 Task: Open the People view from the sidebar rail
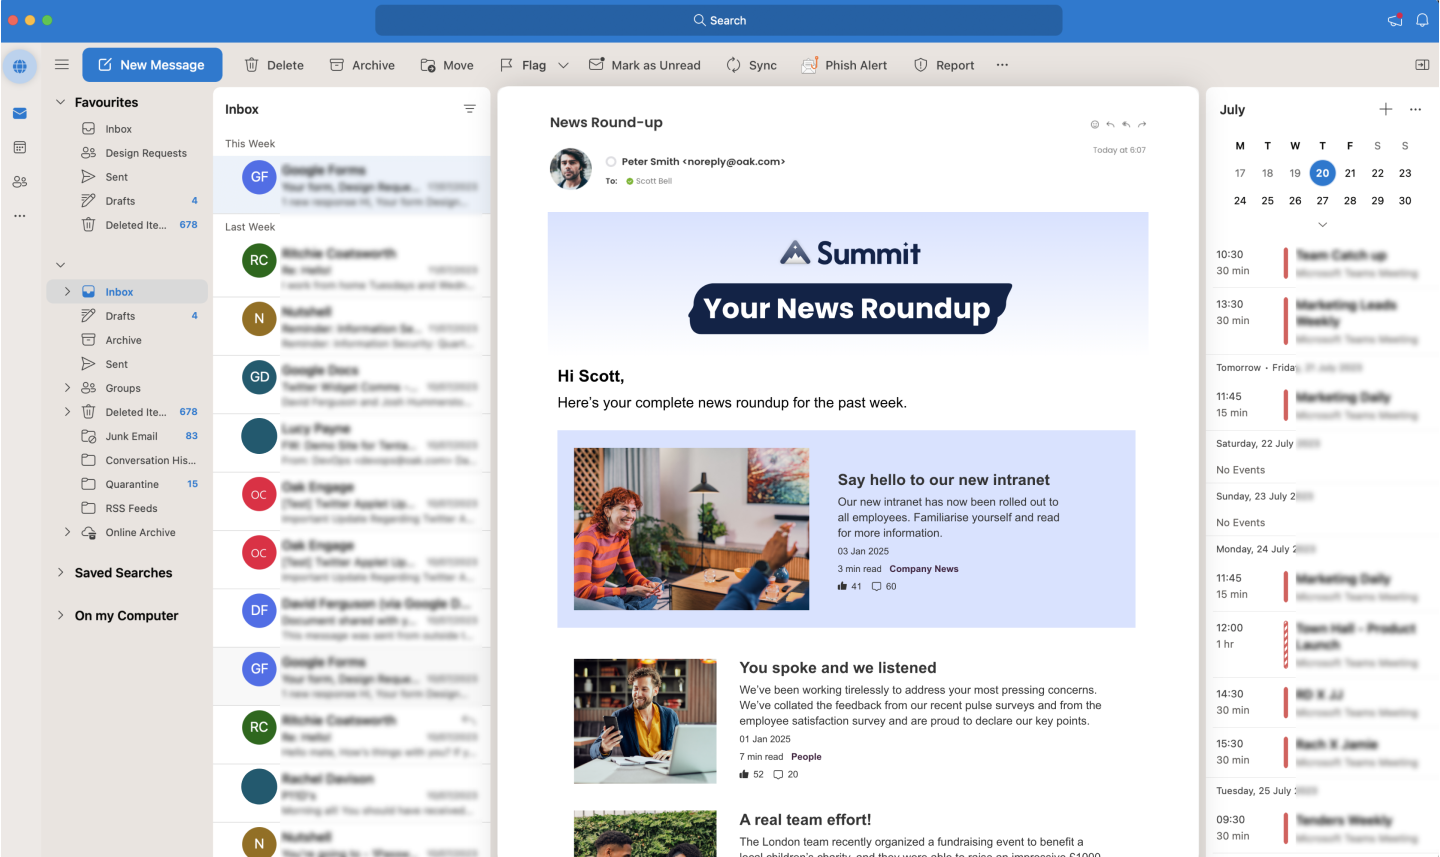tap(20, 181)
